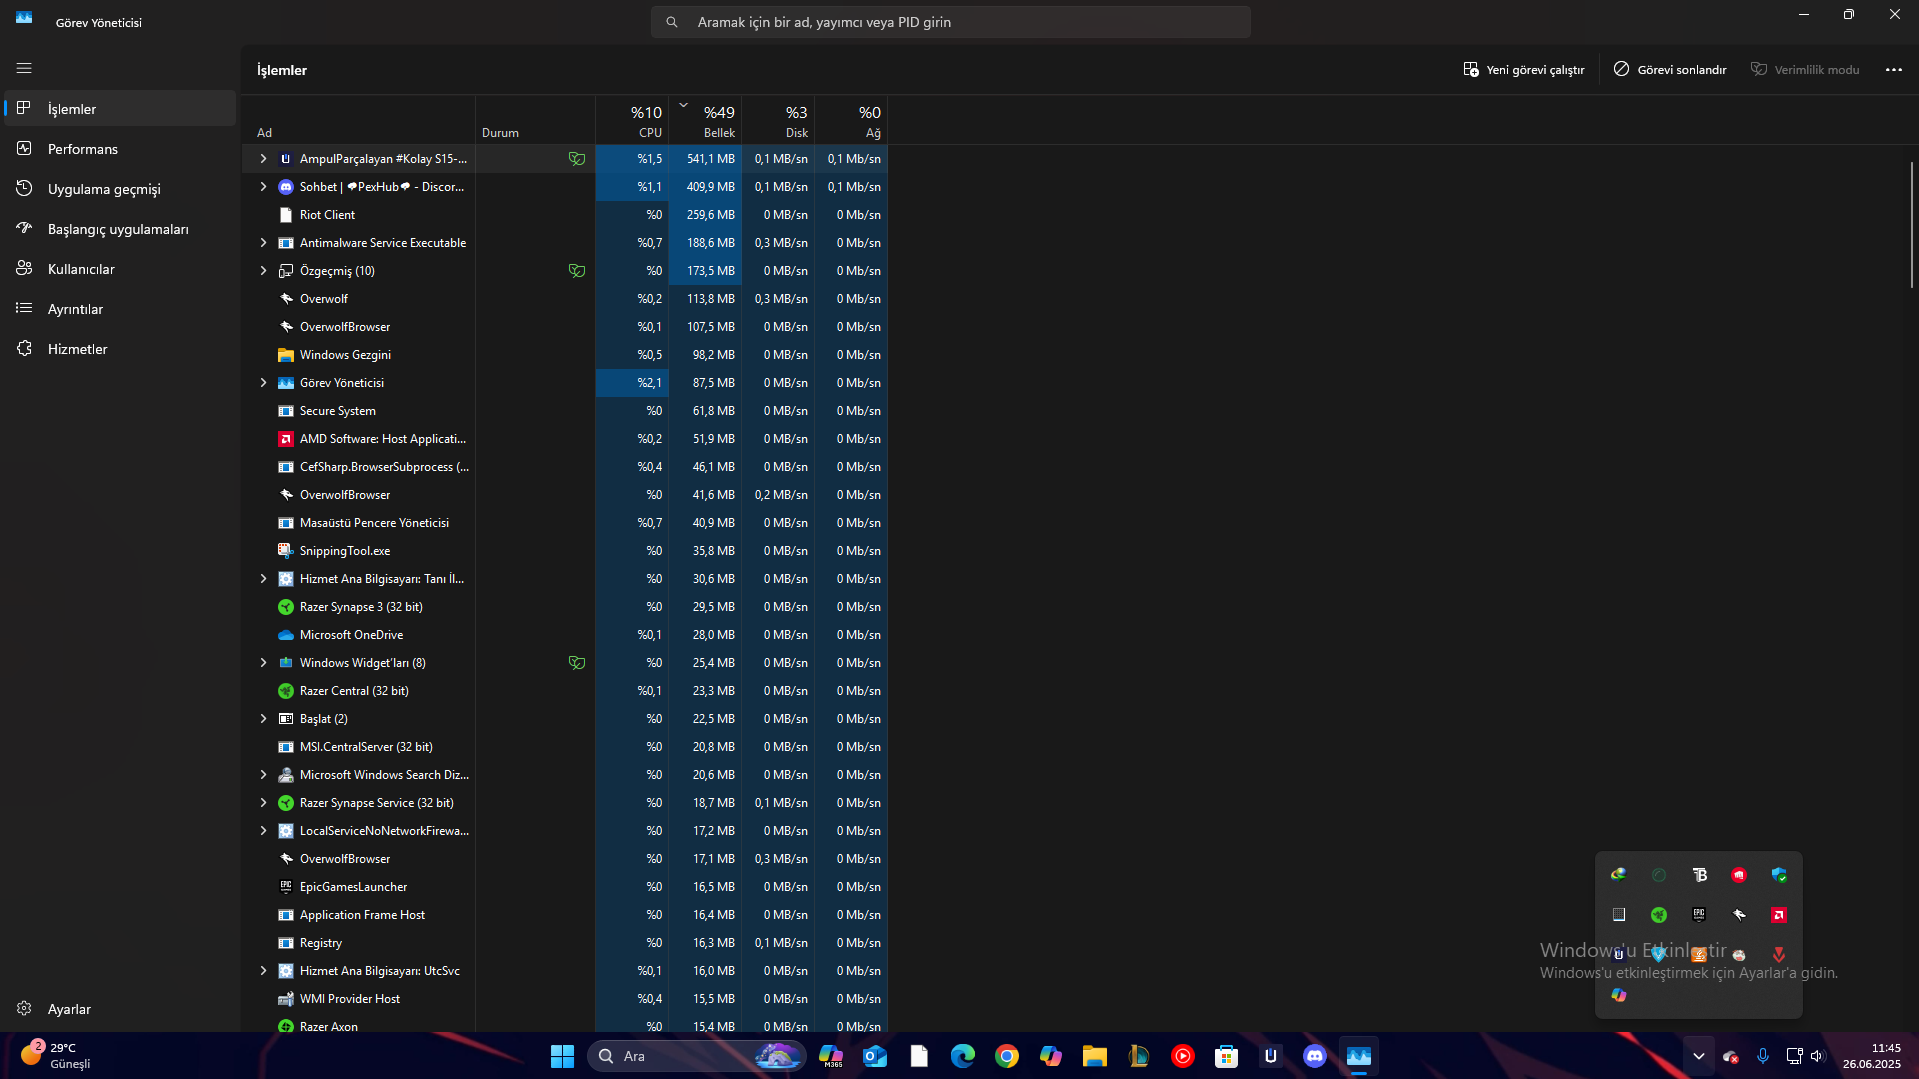Open Outlook from the taskbar
The height and width of the screenshot is (1079, 1919).
coord(875,1056)
